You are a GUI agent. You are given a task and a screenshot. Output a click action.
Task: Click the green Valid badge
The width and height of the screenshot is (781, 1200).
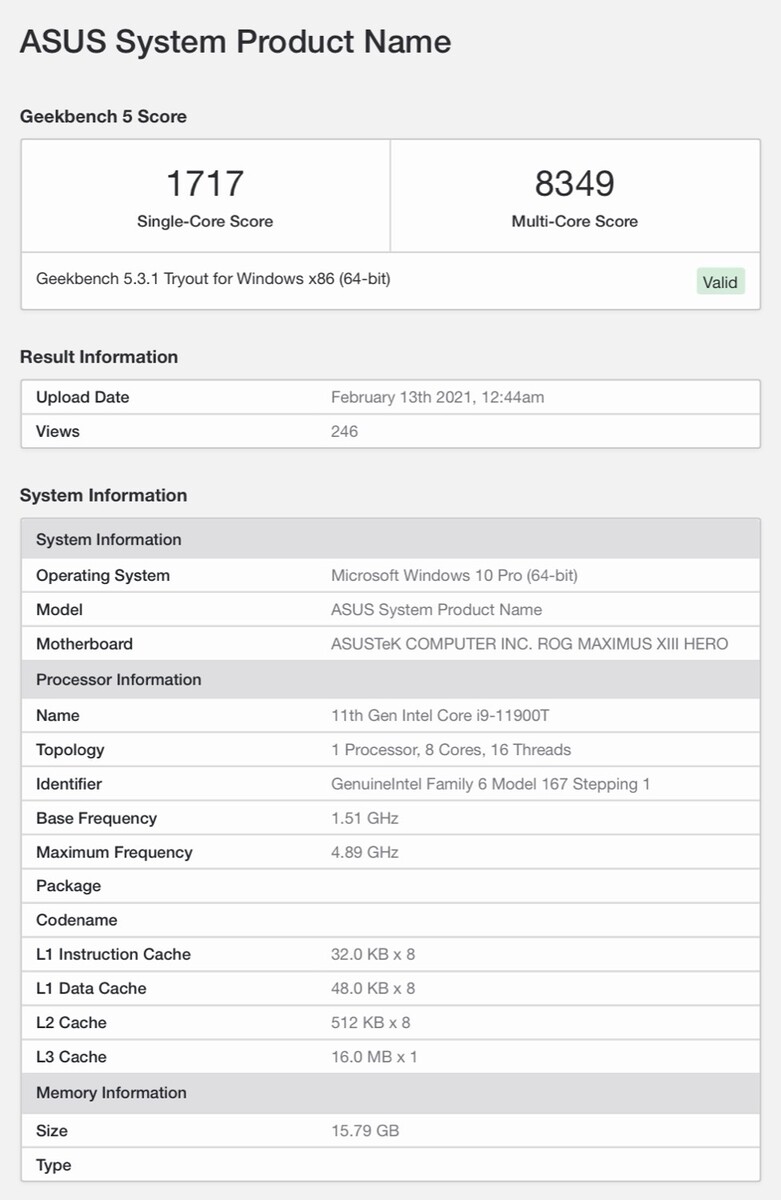(720, 282)
